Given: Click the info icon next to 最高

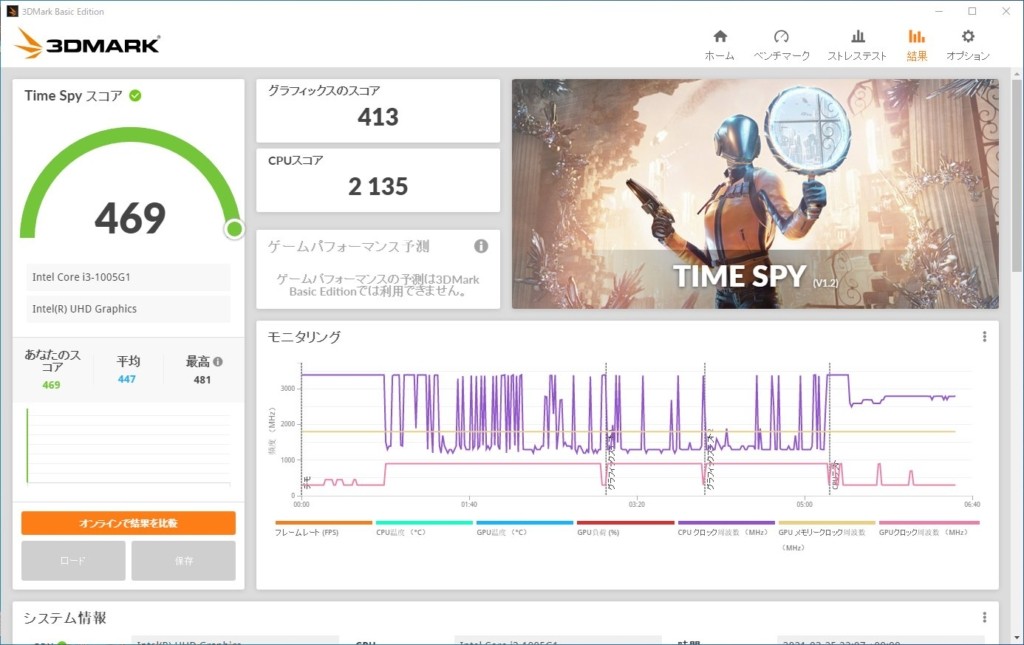Looking at the screenshot, I should [217, 361].
